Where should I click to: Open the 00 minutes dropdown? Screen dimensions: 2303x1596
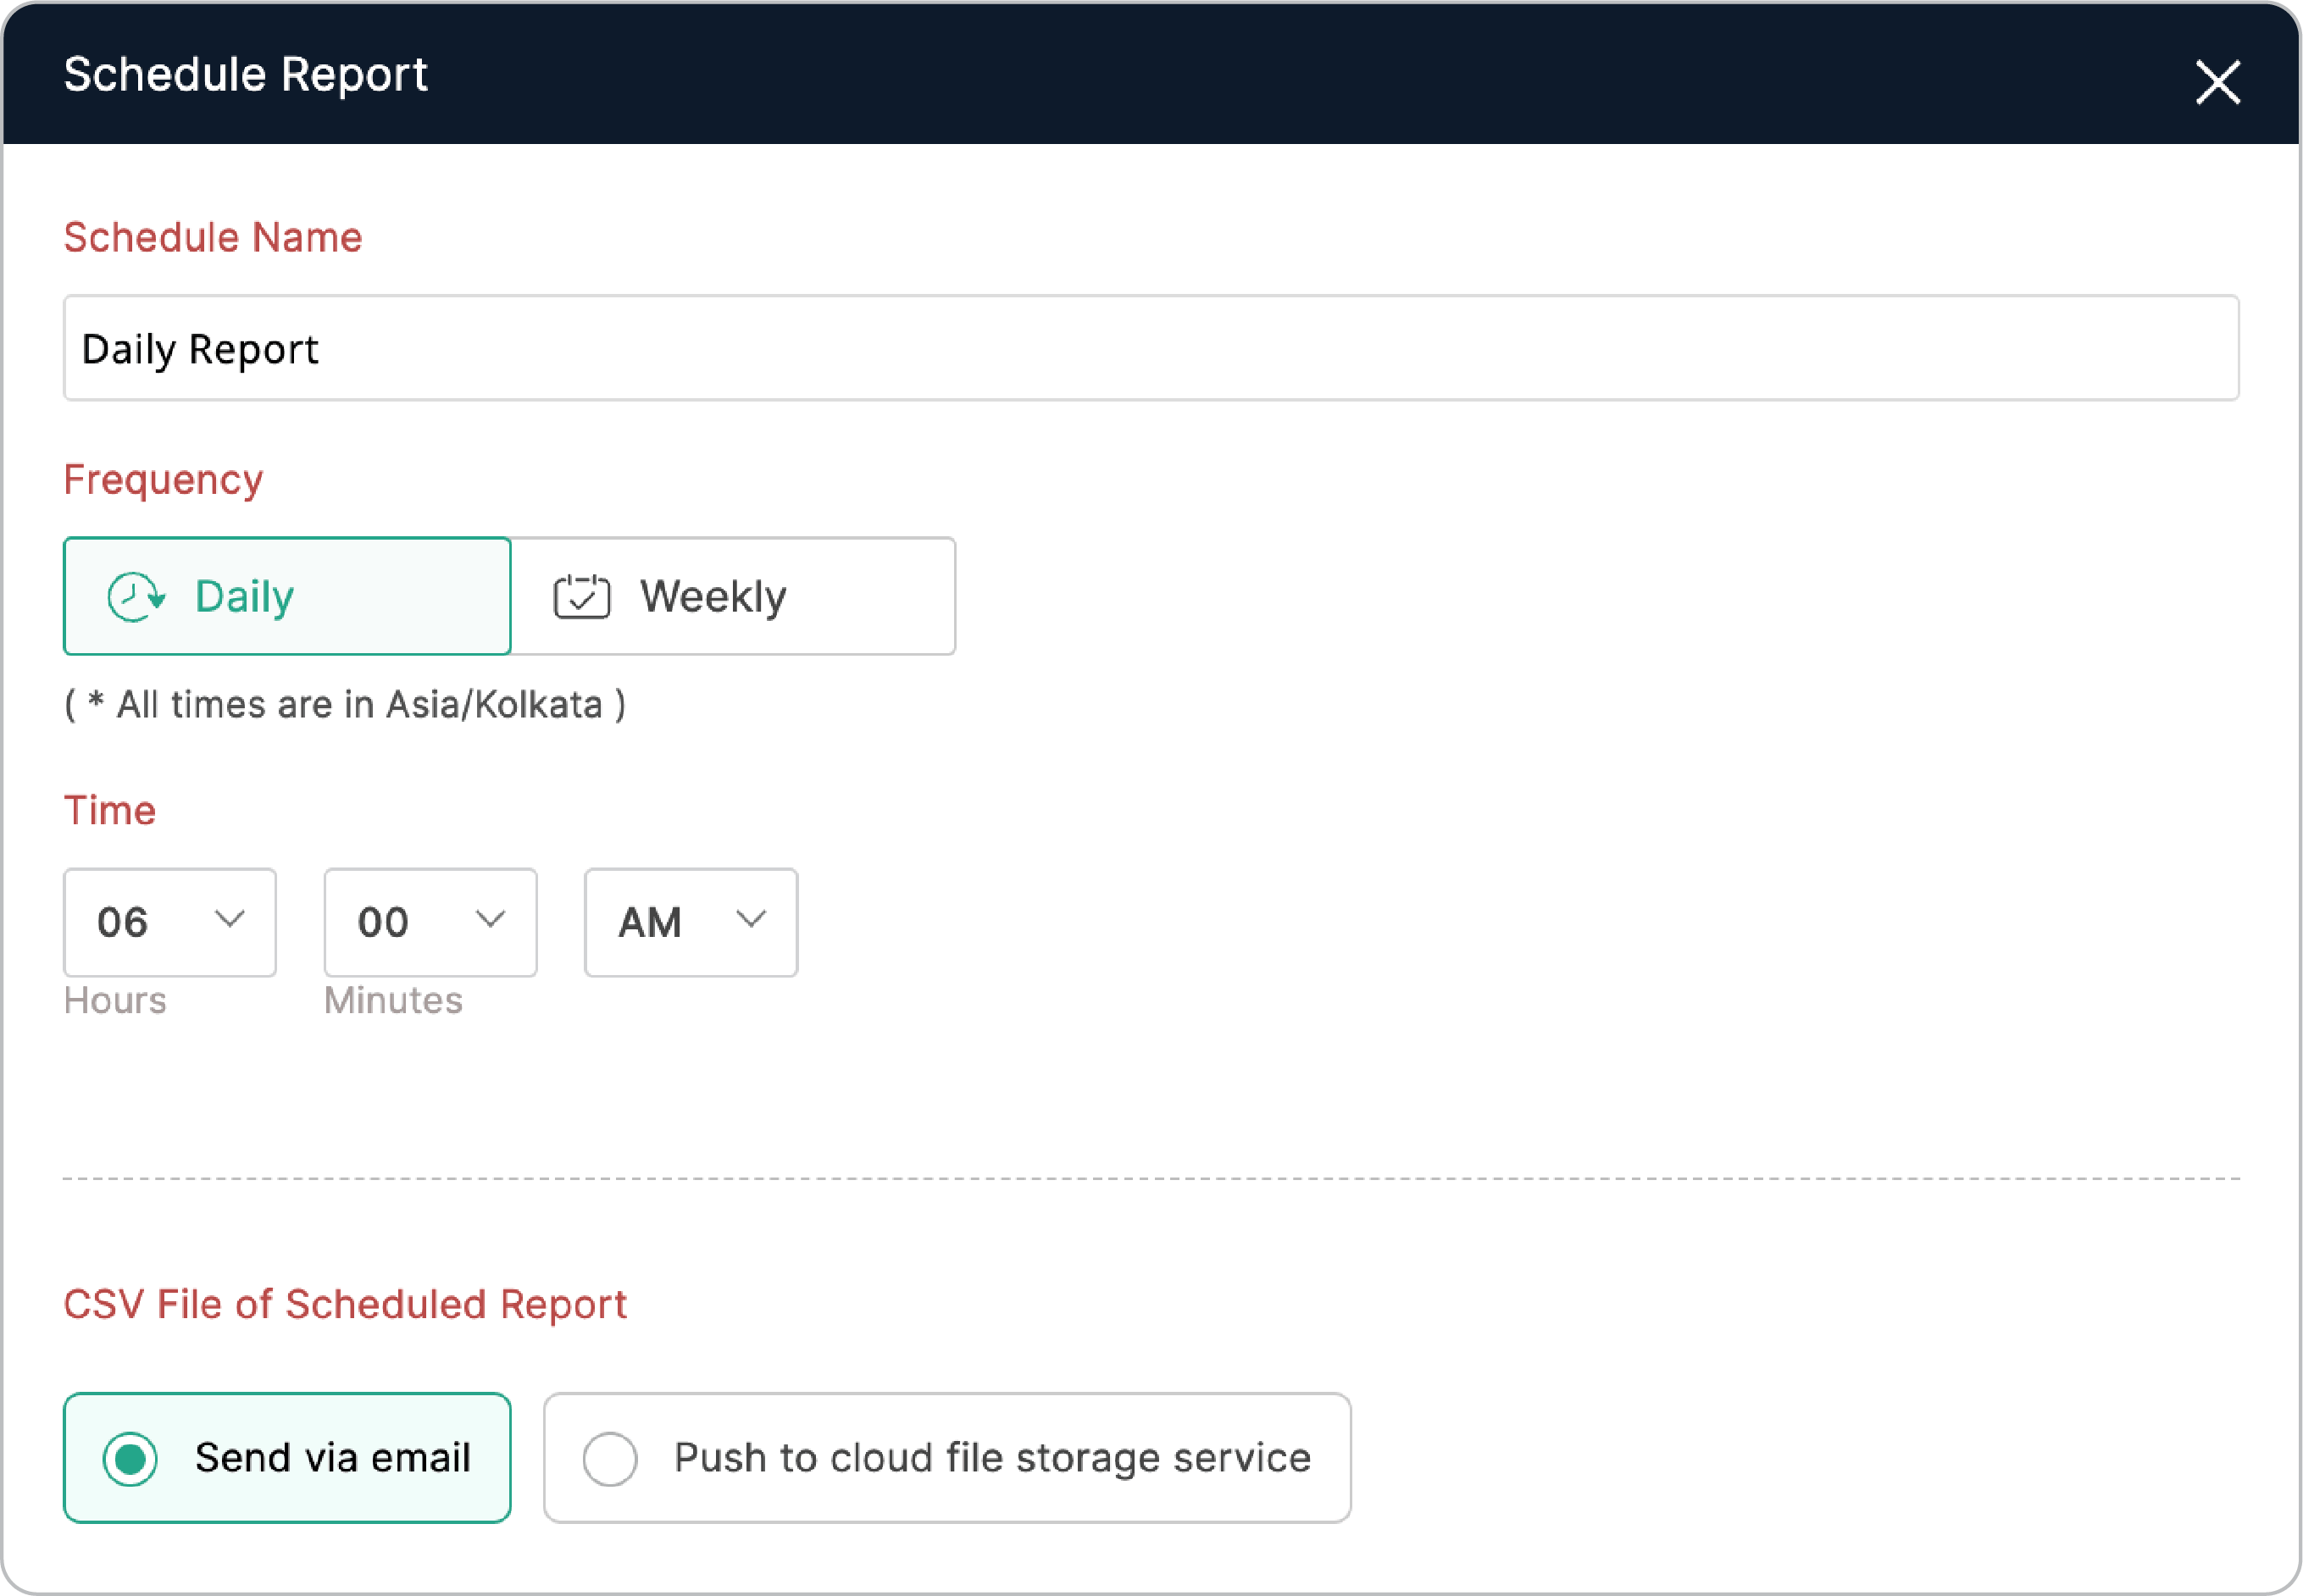coord(430,922)
